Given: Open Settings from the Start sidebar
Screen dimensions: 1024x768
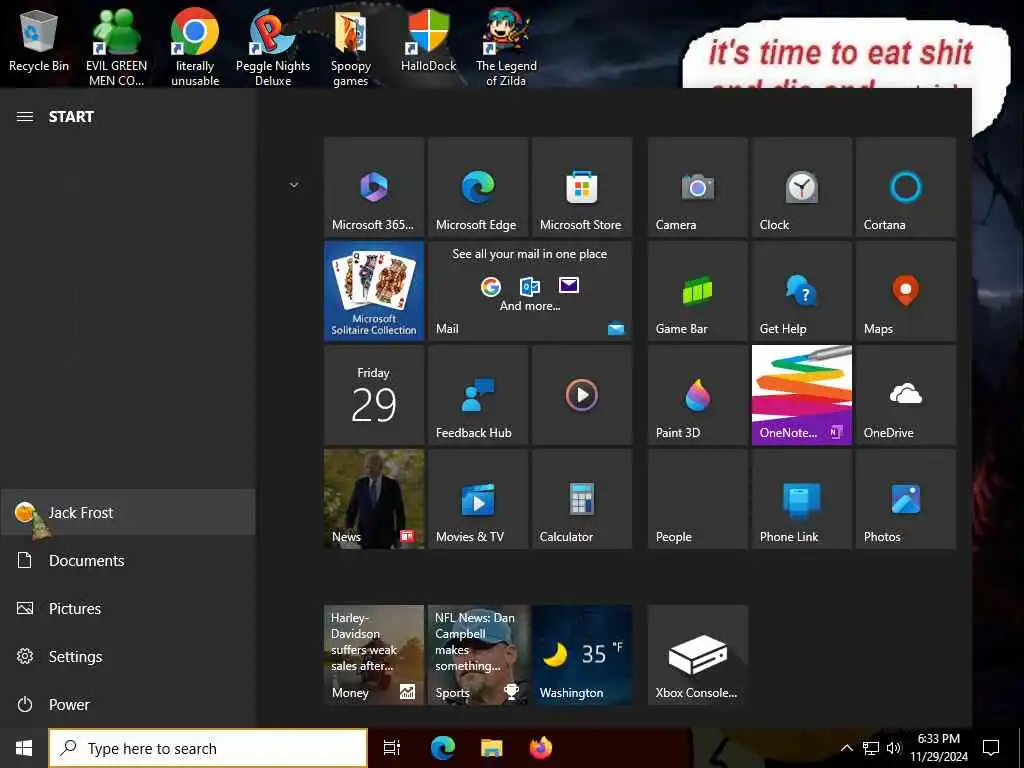Looking at the screenshot, I should tap(128, 656).
